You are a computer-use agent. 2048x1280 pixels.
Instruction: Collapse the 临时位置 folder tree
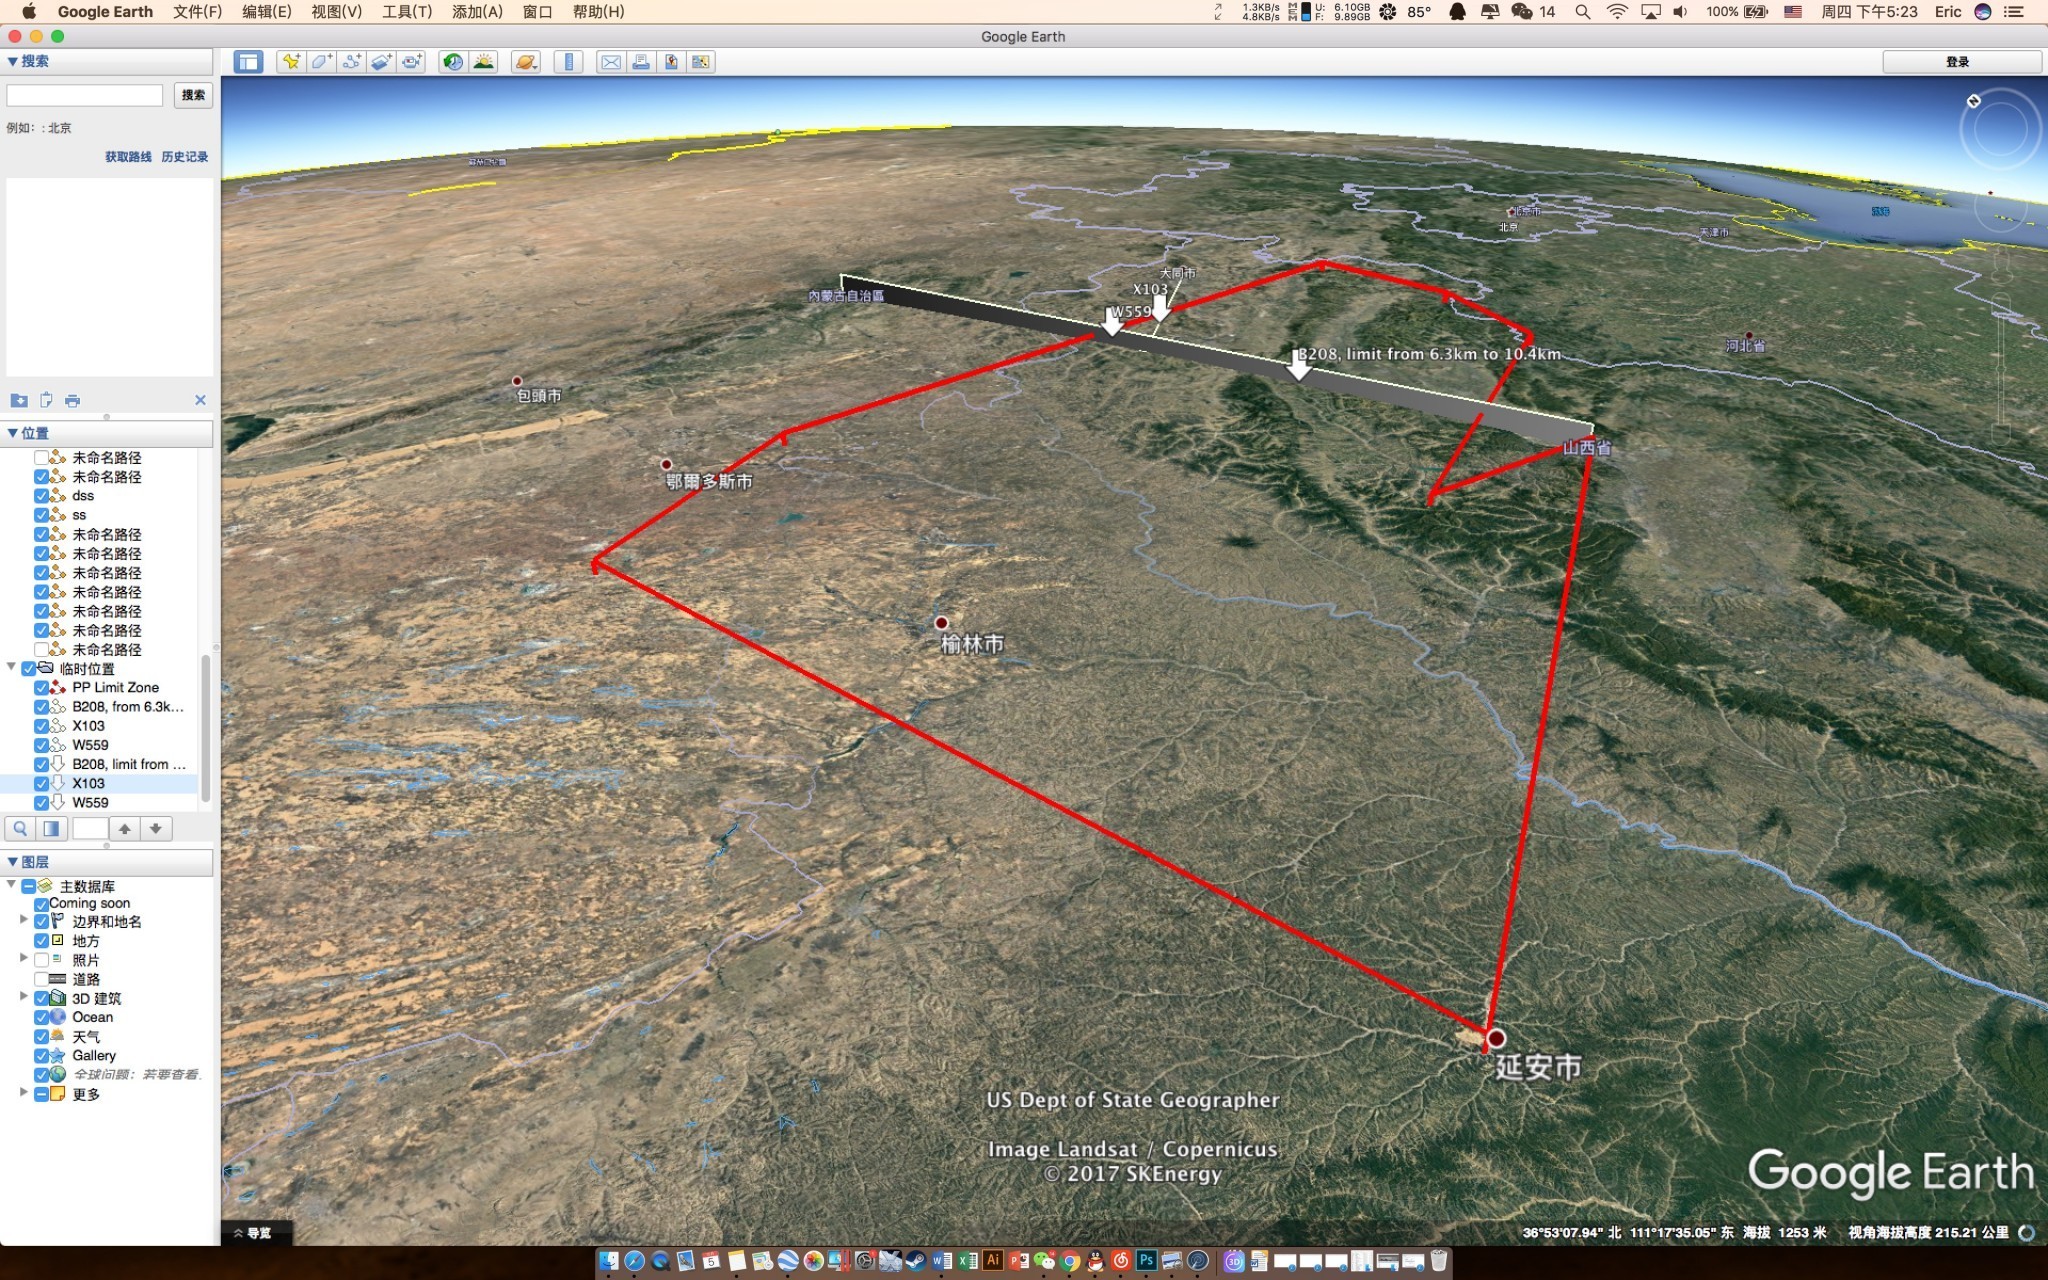(x=12, y=667)
